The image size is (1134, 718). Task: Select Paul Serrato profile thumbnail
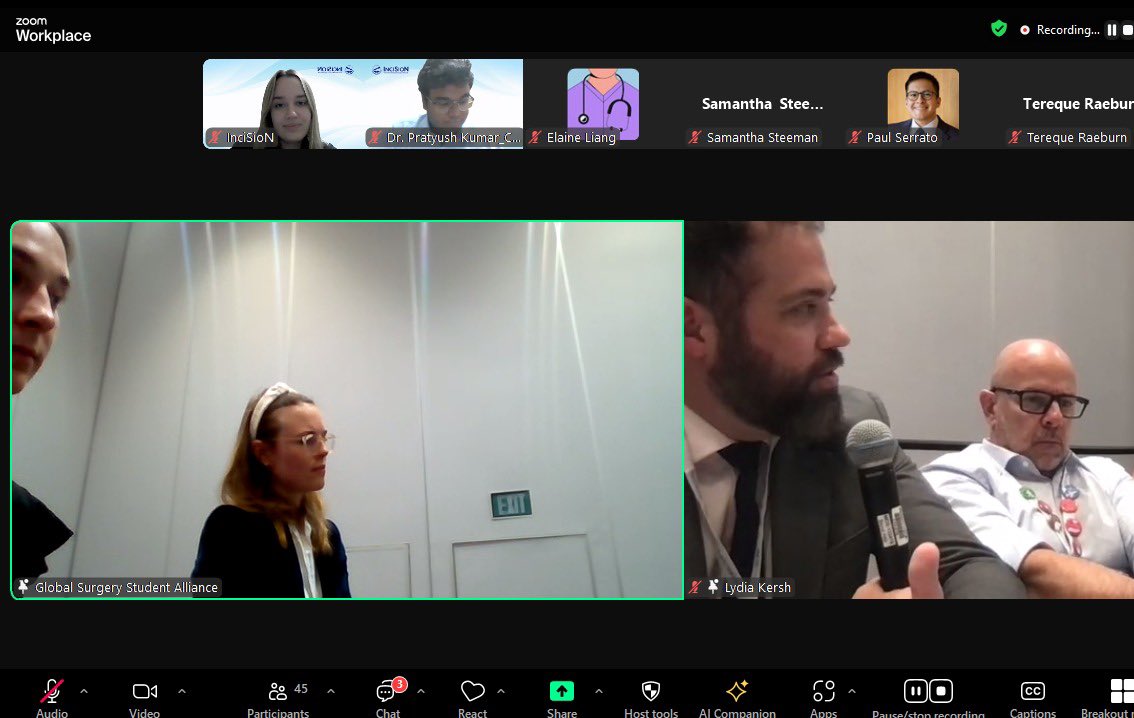coord(923,104)
